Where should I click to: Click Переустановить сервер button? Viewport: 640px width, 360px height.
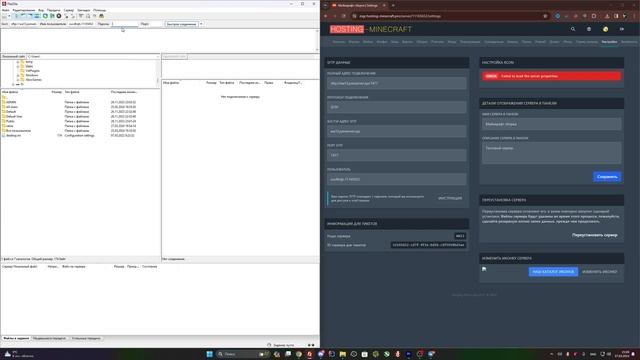point(594,235)
